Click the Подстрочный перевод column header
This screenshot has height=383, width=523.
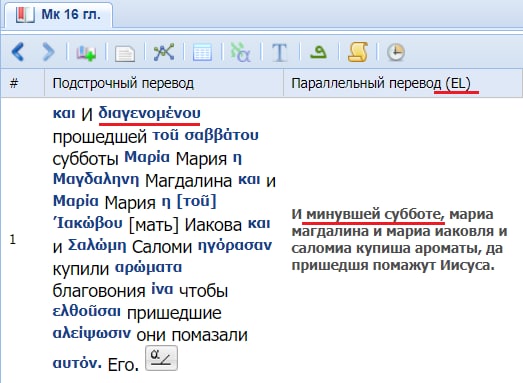164,83
